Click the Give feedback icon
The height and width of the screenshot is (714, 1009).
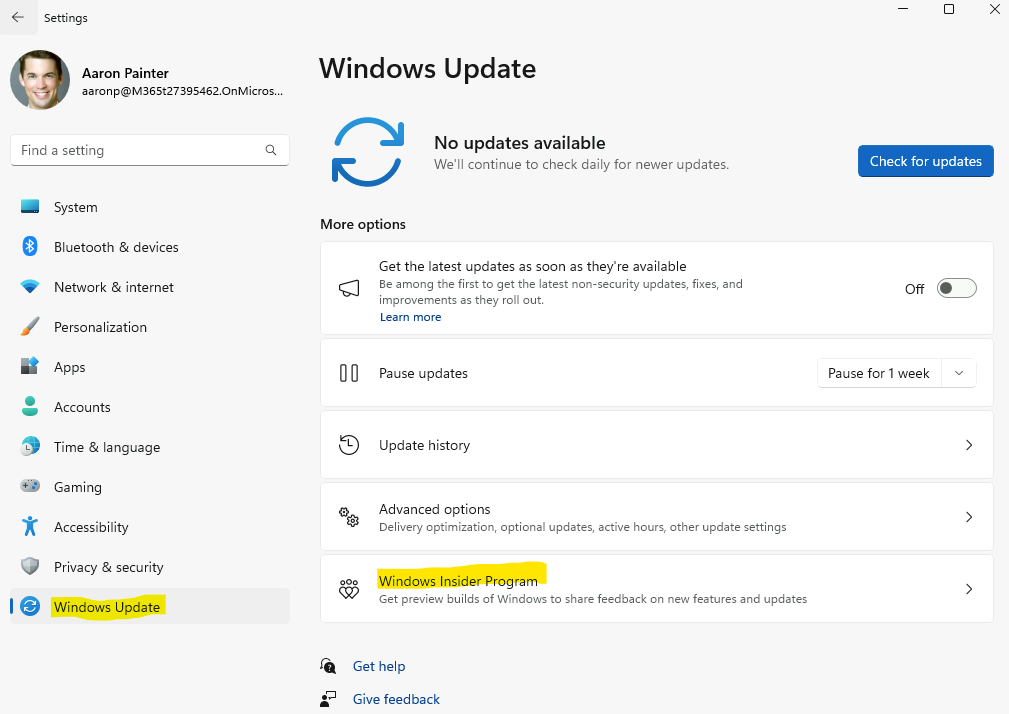coord(328,699)
